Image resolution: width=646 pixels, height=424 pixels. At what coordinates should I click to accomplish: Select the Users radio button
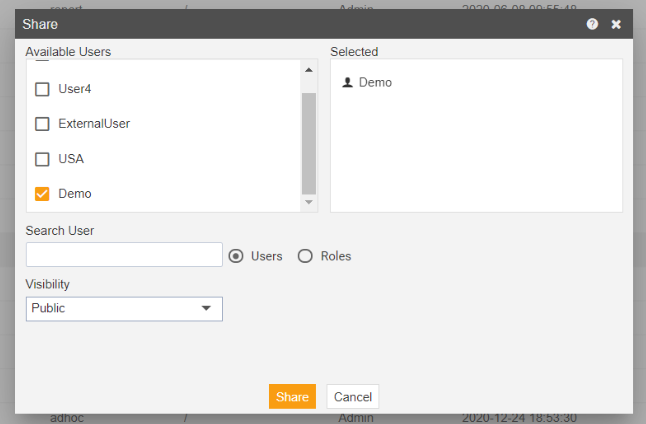click(x=236, y=256)
